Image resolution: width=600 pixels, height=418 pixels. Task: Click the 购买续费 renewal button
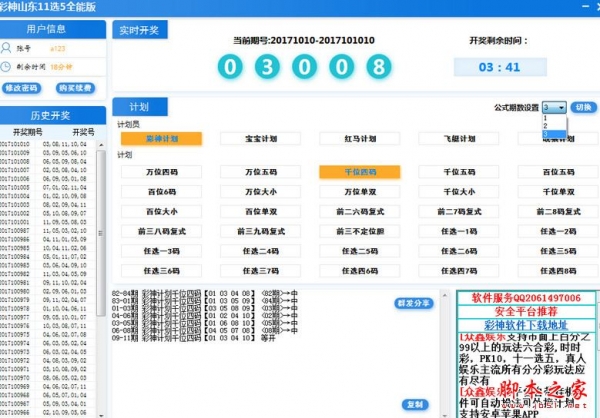point(75,88)
